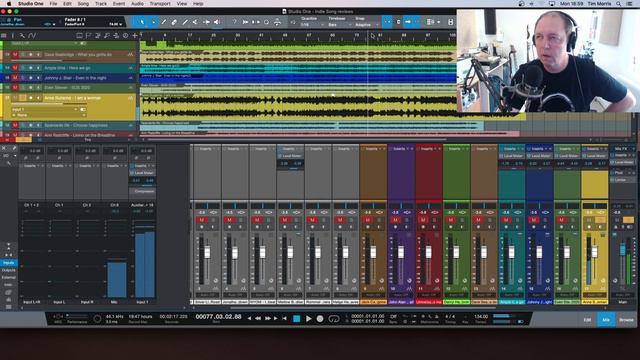Screen dimensions: 640x360
Task: Switch to the Mix view button
Action: tap(606, 320)
